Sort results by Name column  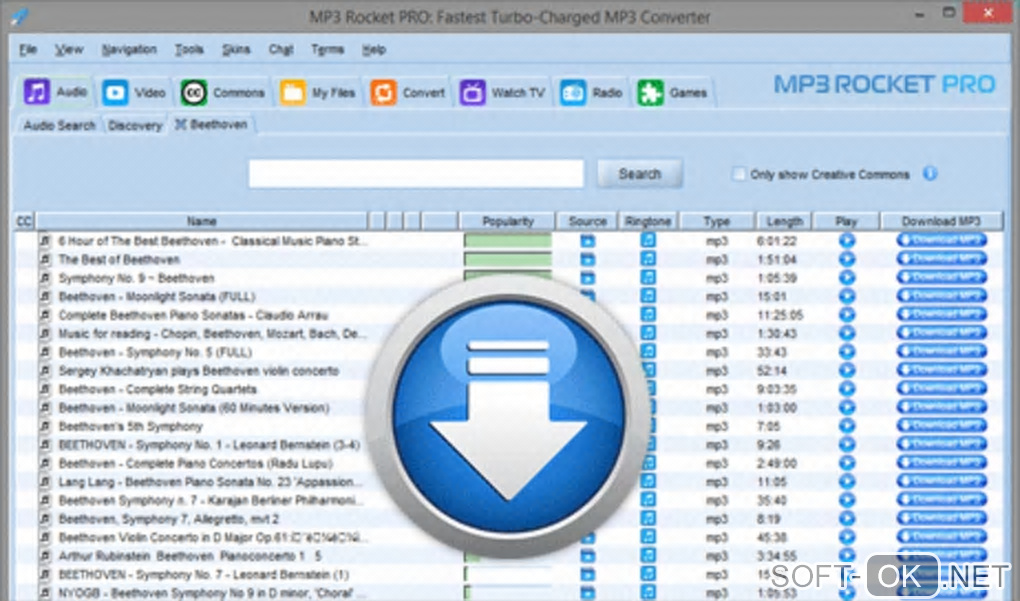pyautogui.click(x=202, y=221)
